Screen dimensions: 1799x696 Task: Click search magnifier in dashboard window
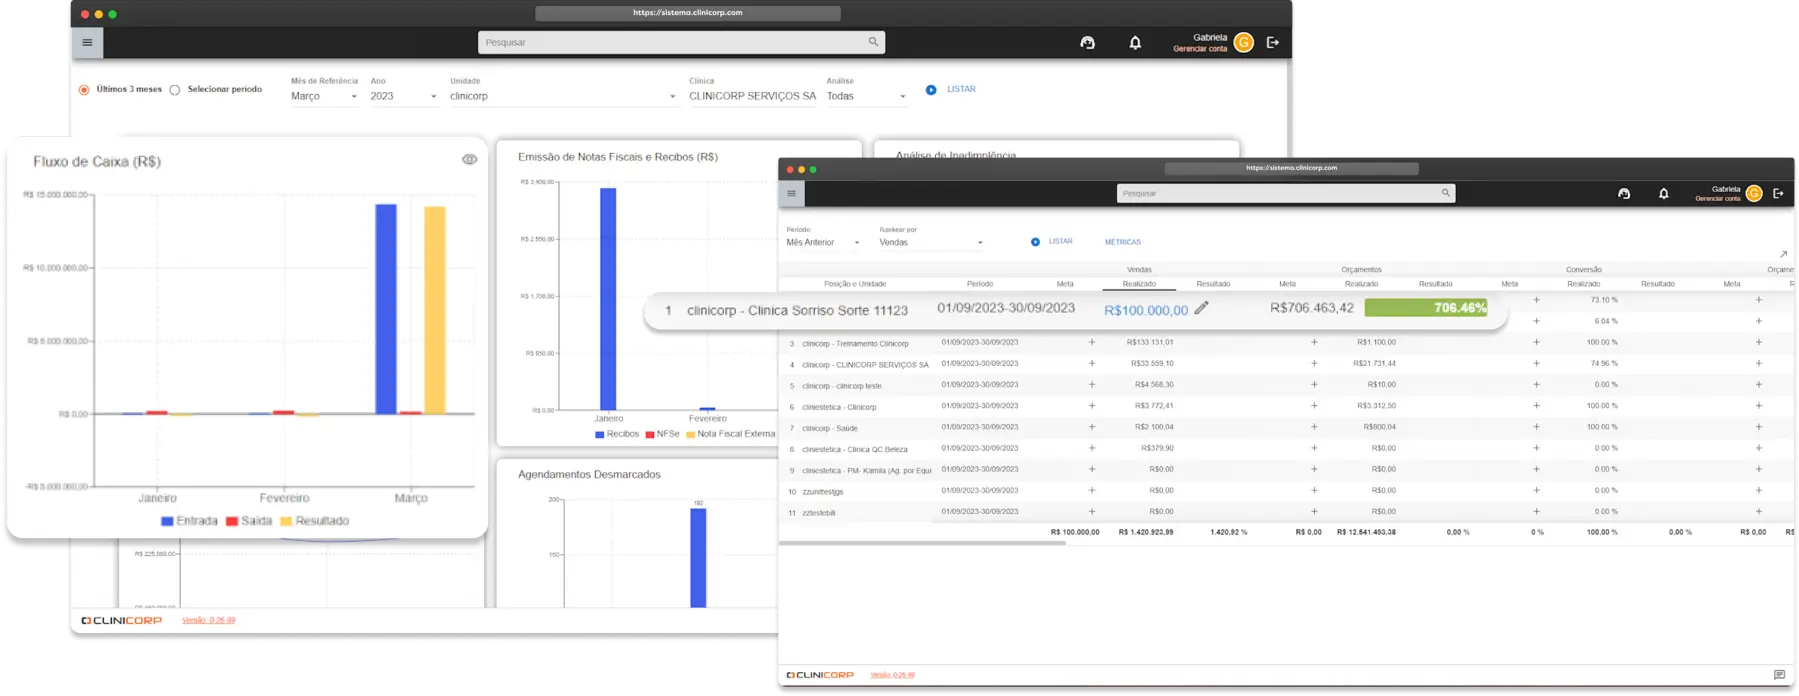coord(873,42)
